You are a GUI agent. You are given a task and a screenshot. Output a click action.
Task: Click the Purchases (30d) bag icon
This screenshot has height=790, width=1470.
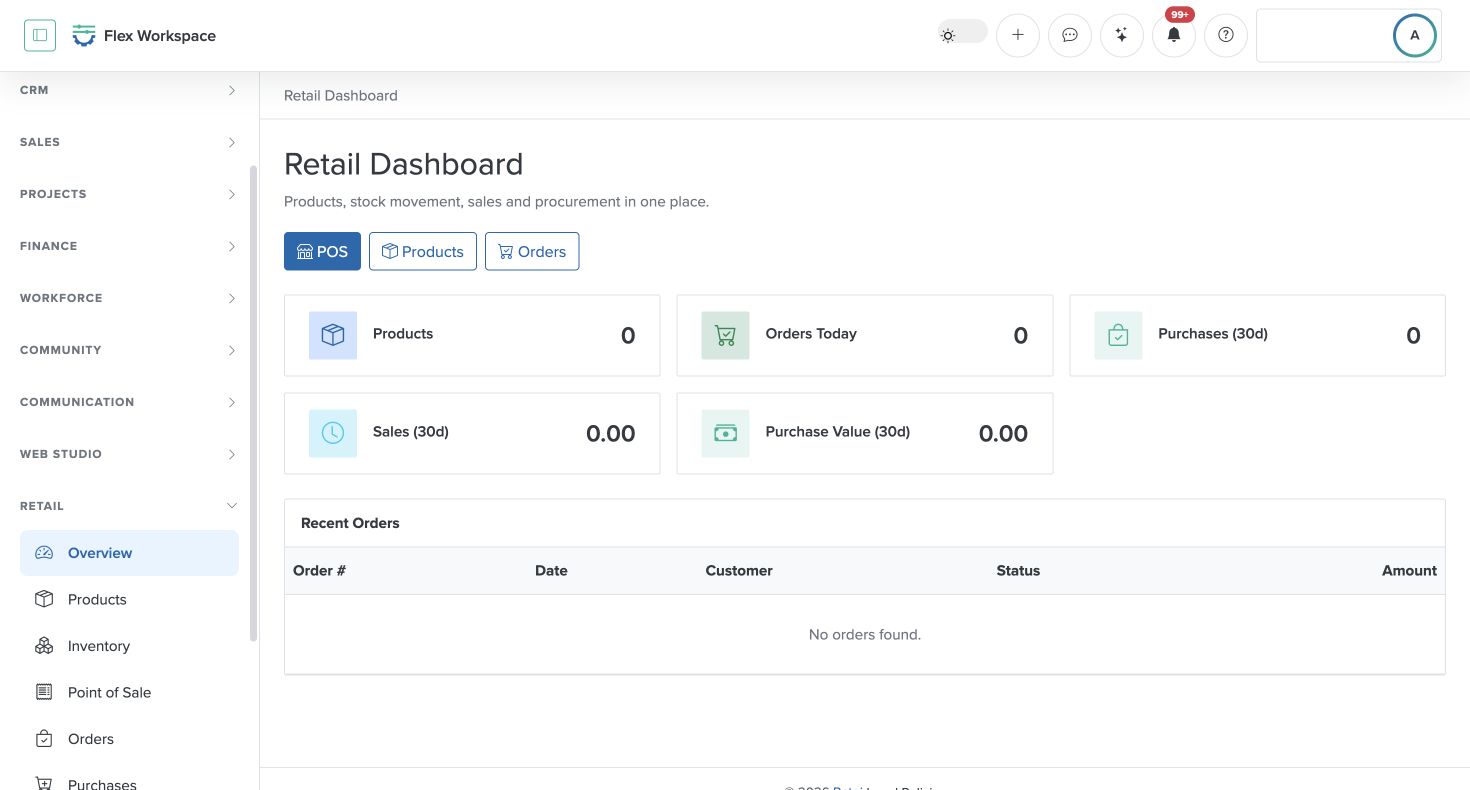[x=1118, y=335]
